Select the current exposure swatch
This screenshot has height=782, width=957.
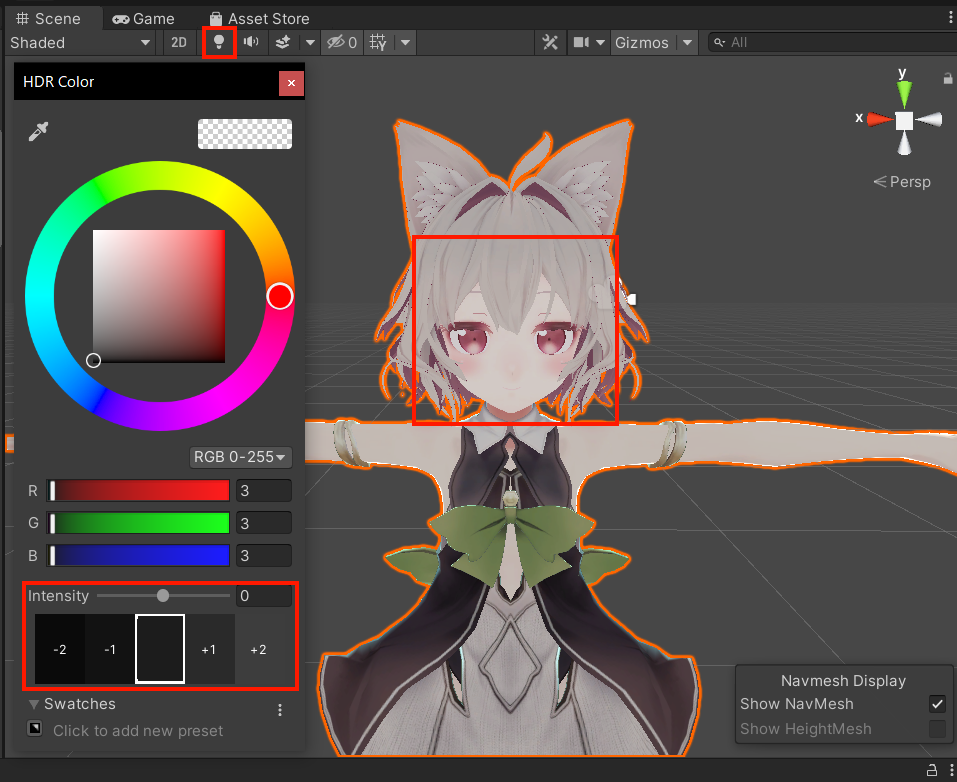[160, 649]
